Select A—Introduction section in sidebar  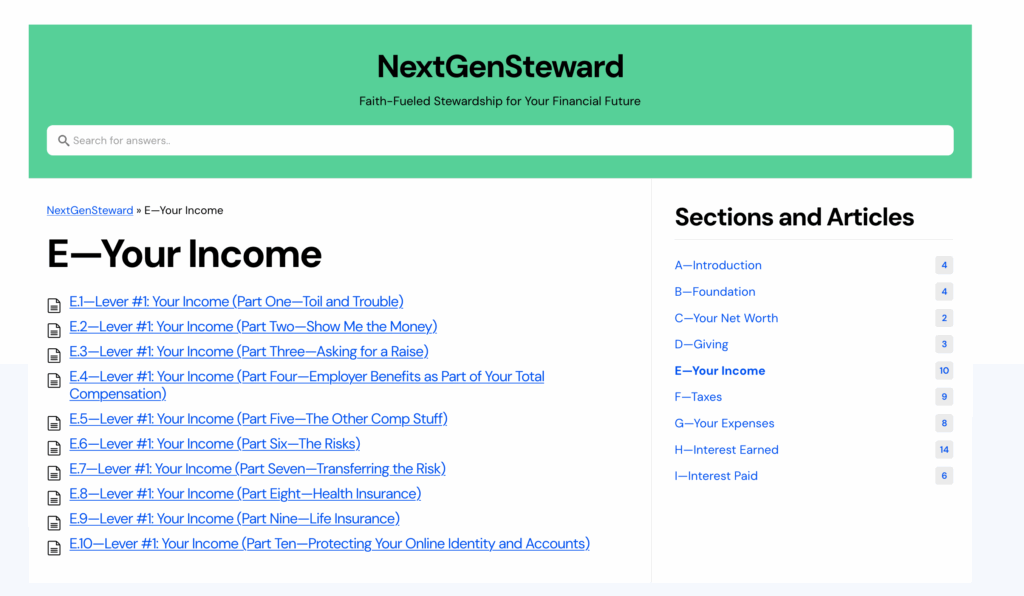(718, 265)
